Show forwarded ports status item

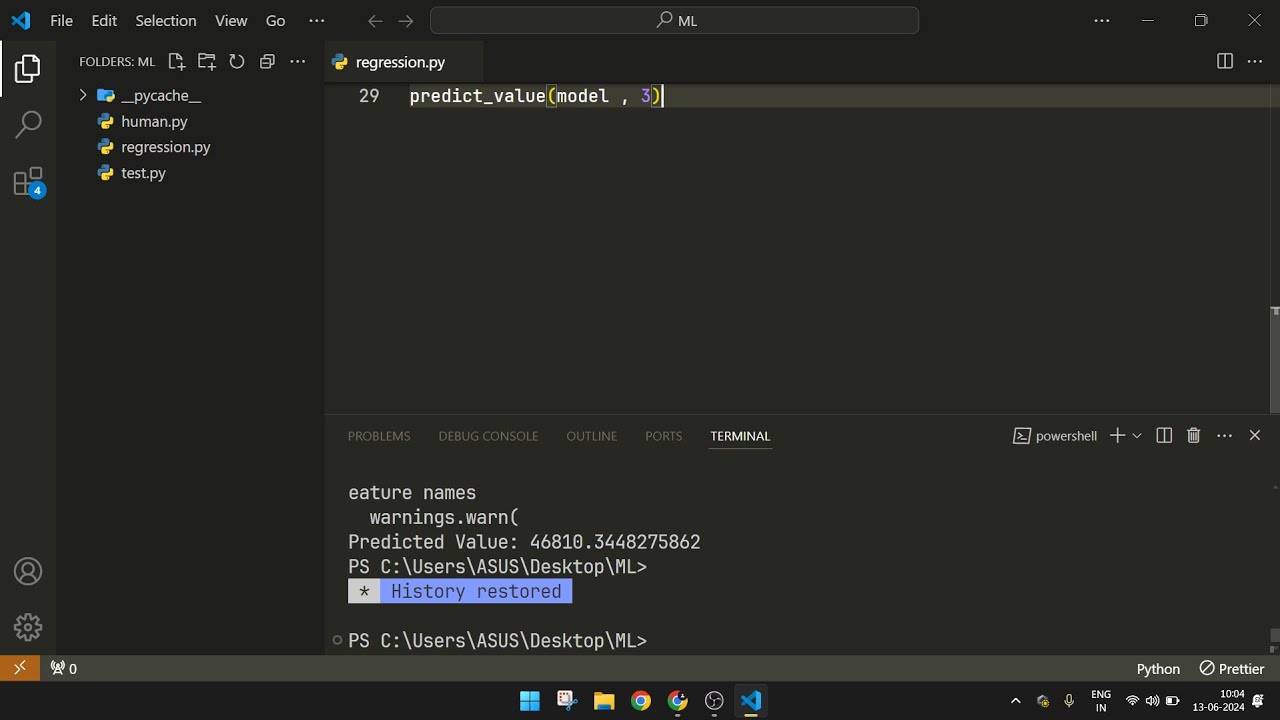63,668
